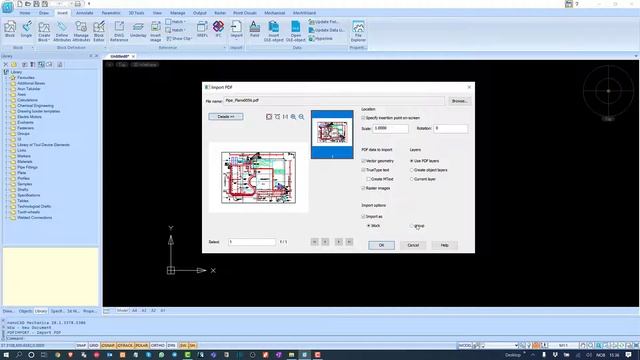The height and width of the screenshot is (360, 640).
Task: Open the Mechanical ribbon tab
Action: click(275, 13)
